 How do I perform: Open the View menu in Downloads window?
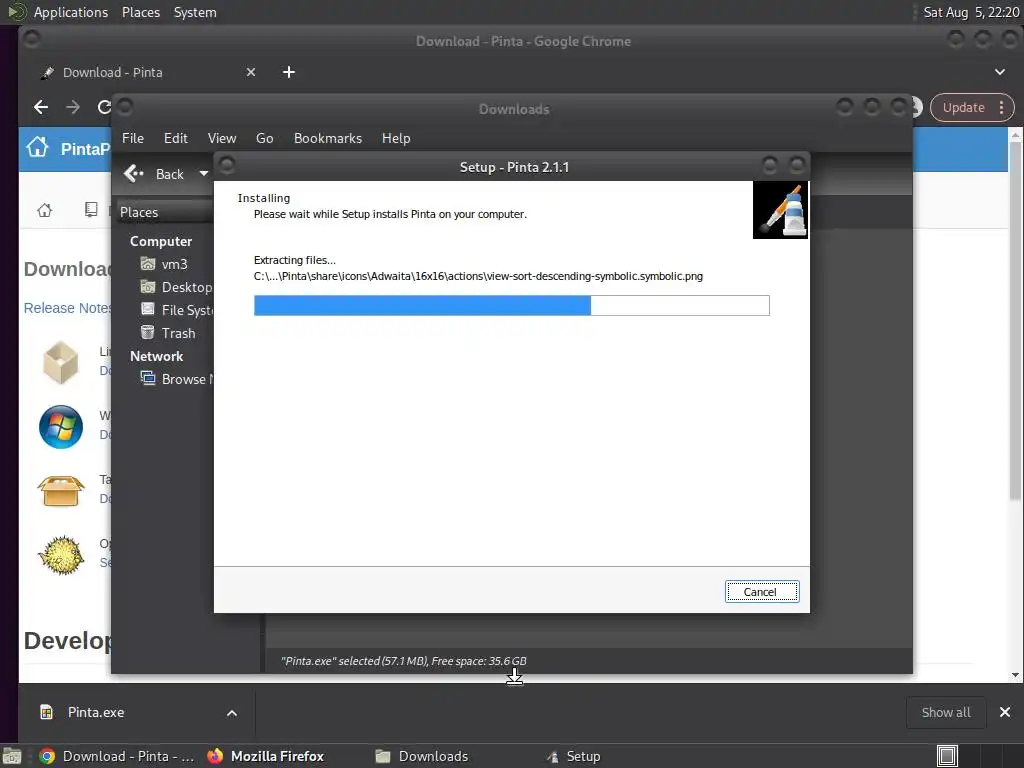point(222,138)
